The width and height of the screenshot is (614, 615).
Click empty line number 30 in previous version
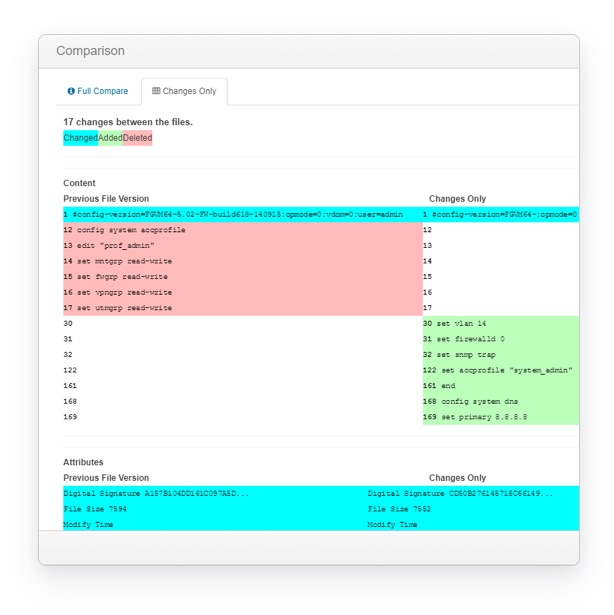point(68,324)
